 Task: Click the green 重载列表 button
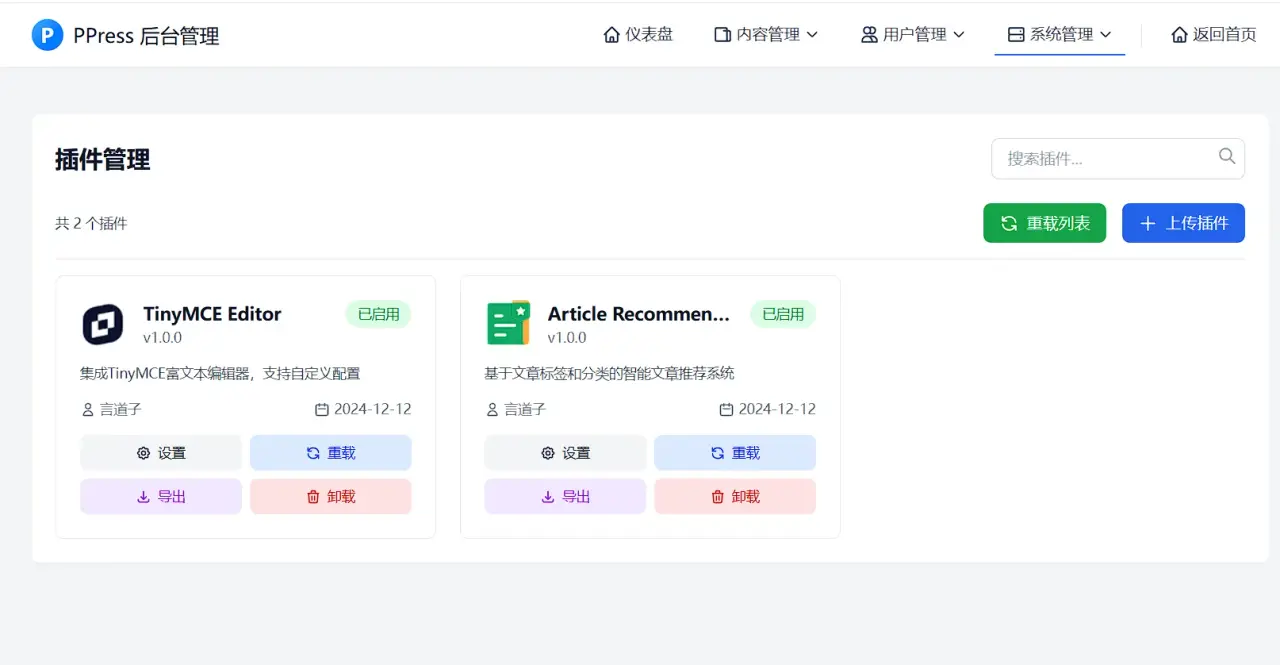coord(1045,223)
